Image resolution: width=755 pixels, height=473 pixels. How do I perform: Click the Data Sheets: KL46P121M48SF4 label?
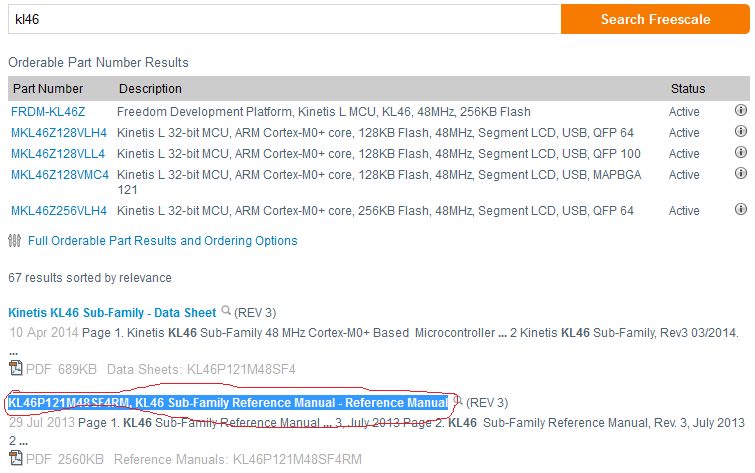coord(201,369)
